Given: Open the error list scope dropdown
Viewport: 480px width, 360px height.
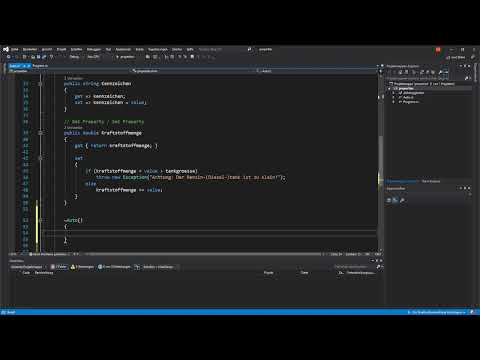Looking at the screenshot, I should 28,267.
